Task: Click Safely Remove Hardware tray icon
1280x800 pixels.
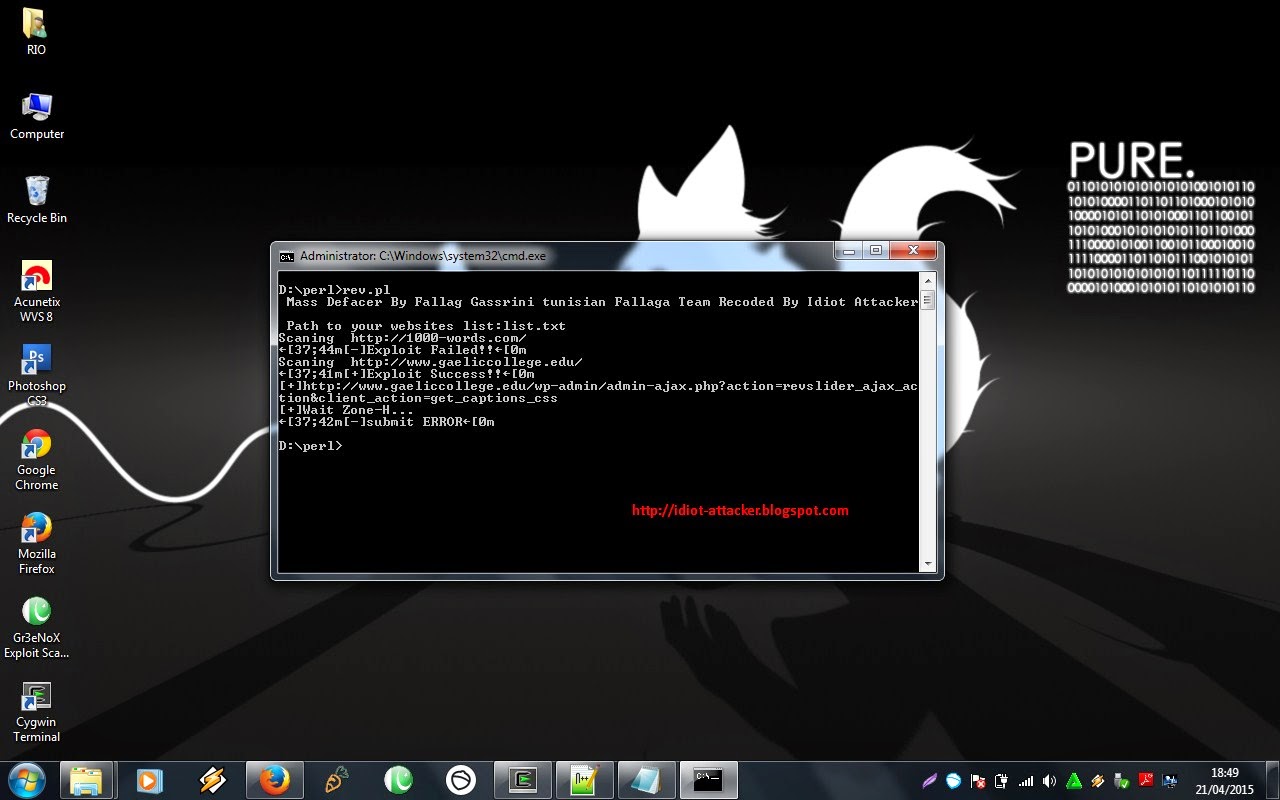Action: (1122, 780)
